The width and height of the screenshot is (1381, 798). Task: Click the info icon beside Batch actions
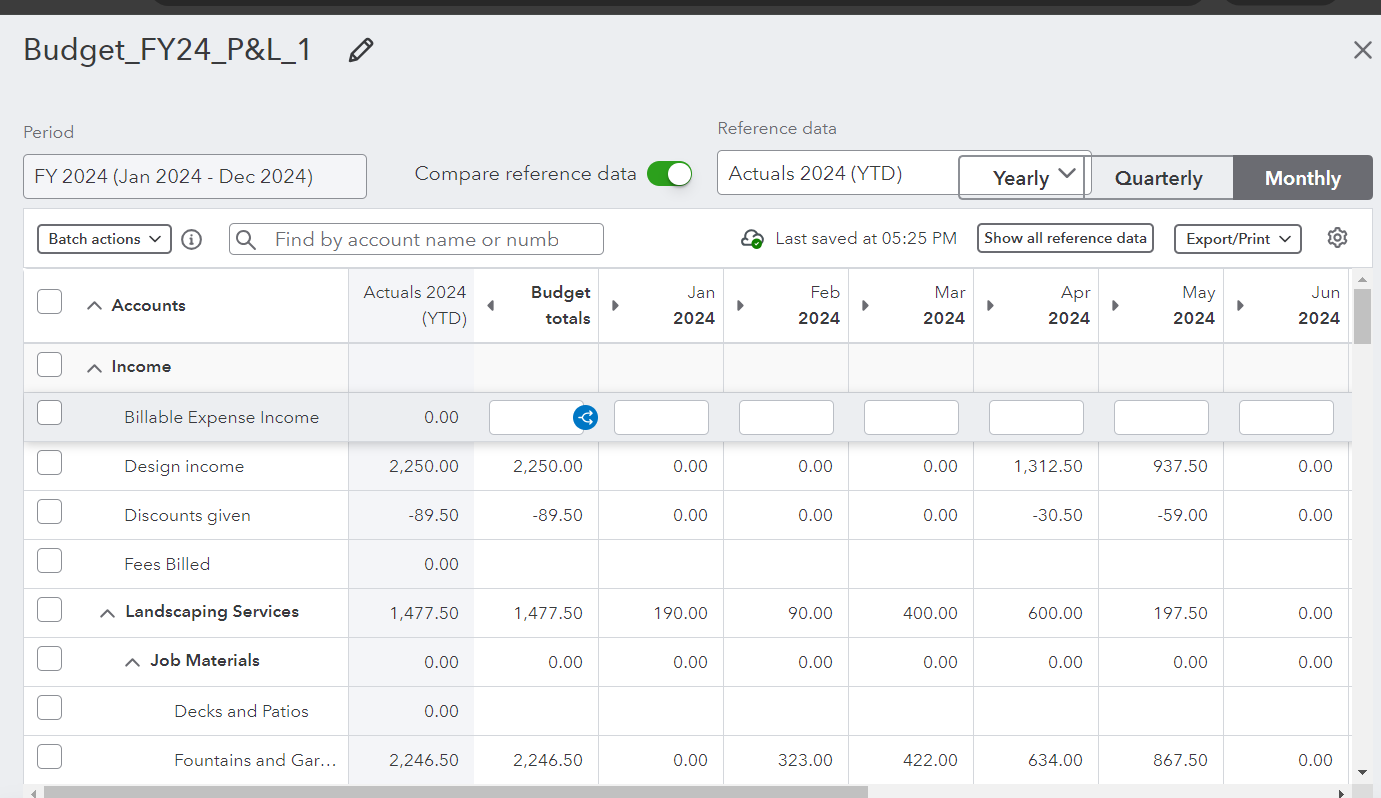191,238
